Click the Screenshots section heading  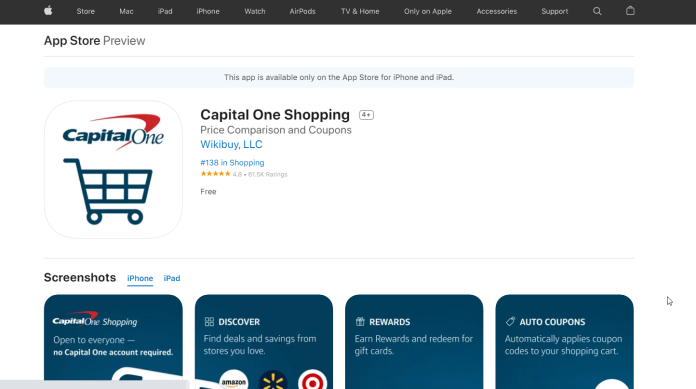click(80, 278)
